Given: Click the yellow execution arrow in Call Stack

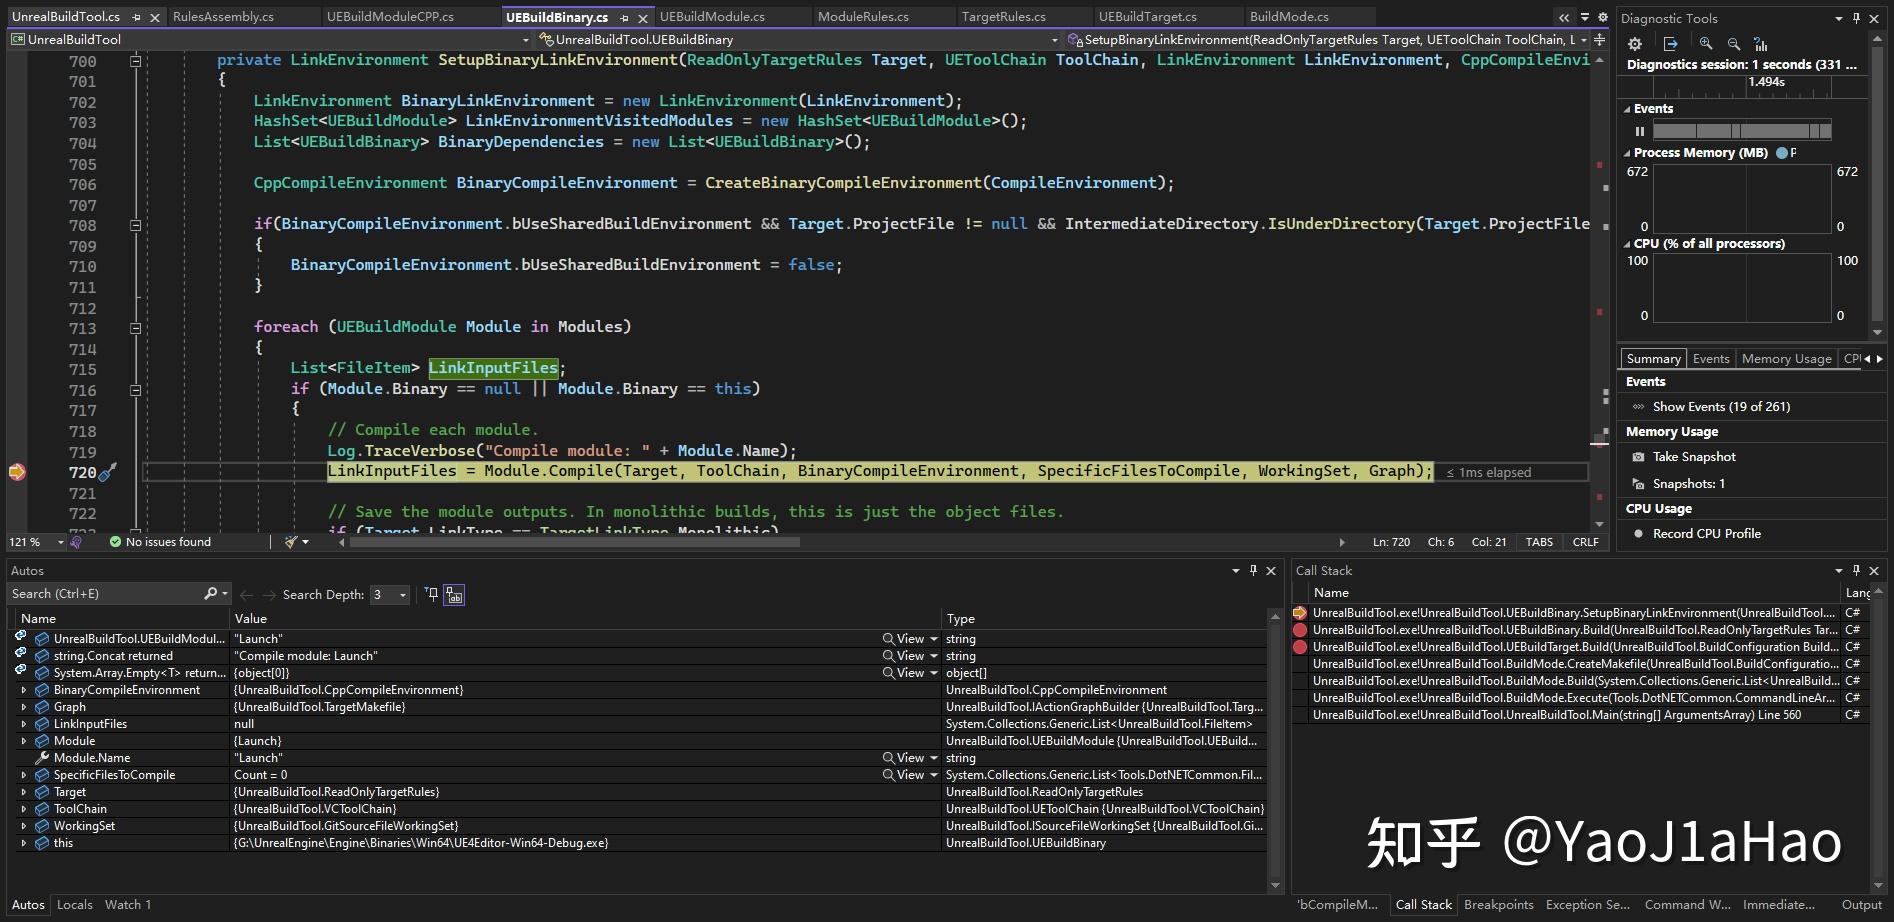Looking at the screenshot, I should tap(1301, 612).
